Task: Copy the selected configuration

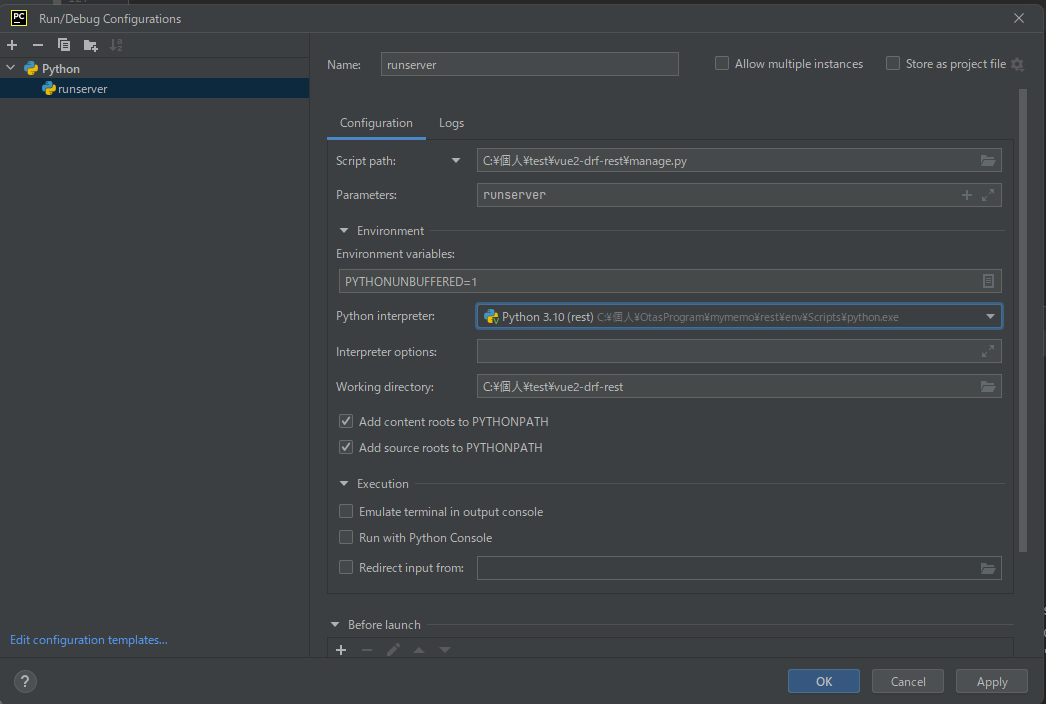Action: pos(64,45)
